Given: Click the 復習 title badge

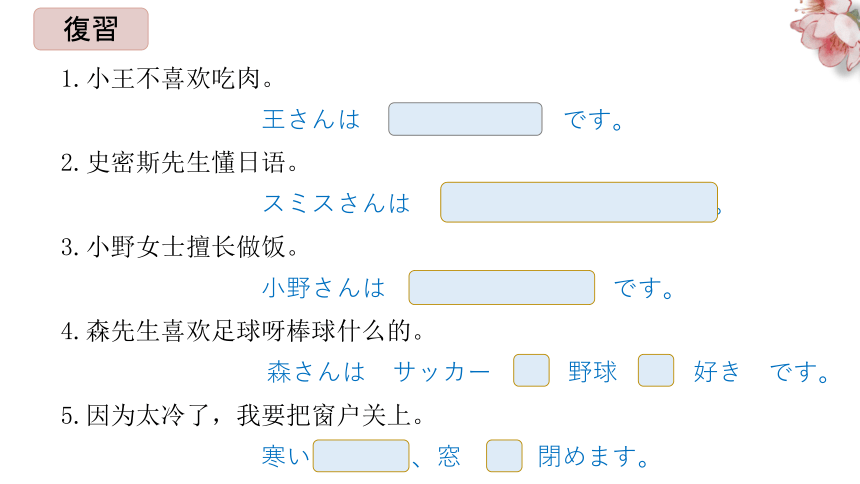Looking at the screenshot, I should (91, 29).
